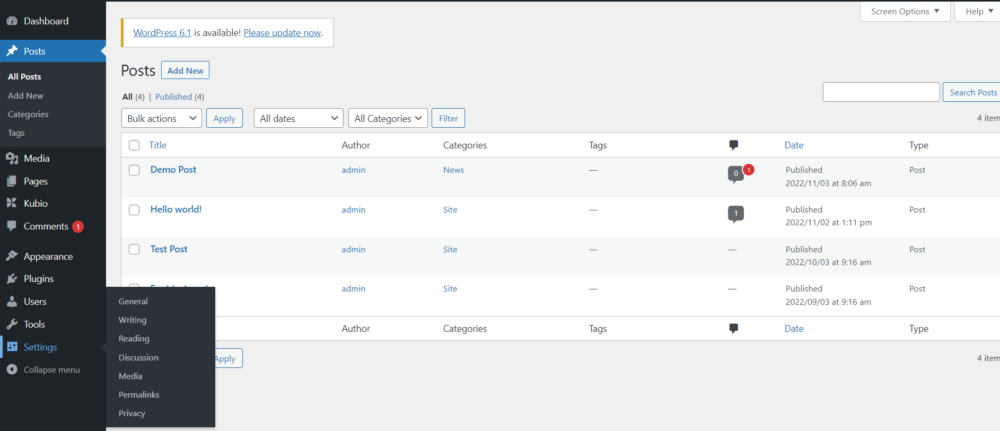
Task: Check the Hello world! row checkbox
Action: (134, 210)
